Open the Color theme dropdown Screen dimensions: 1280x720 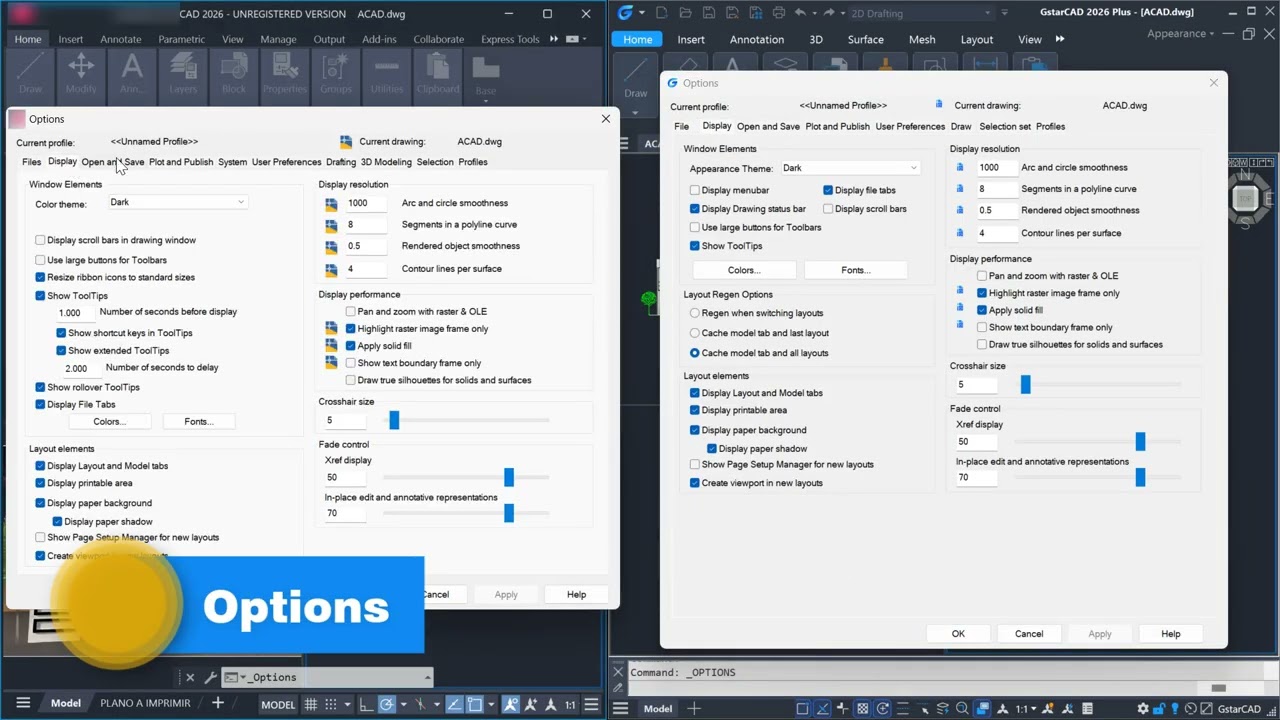(177, 202)
